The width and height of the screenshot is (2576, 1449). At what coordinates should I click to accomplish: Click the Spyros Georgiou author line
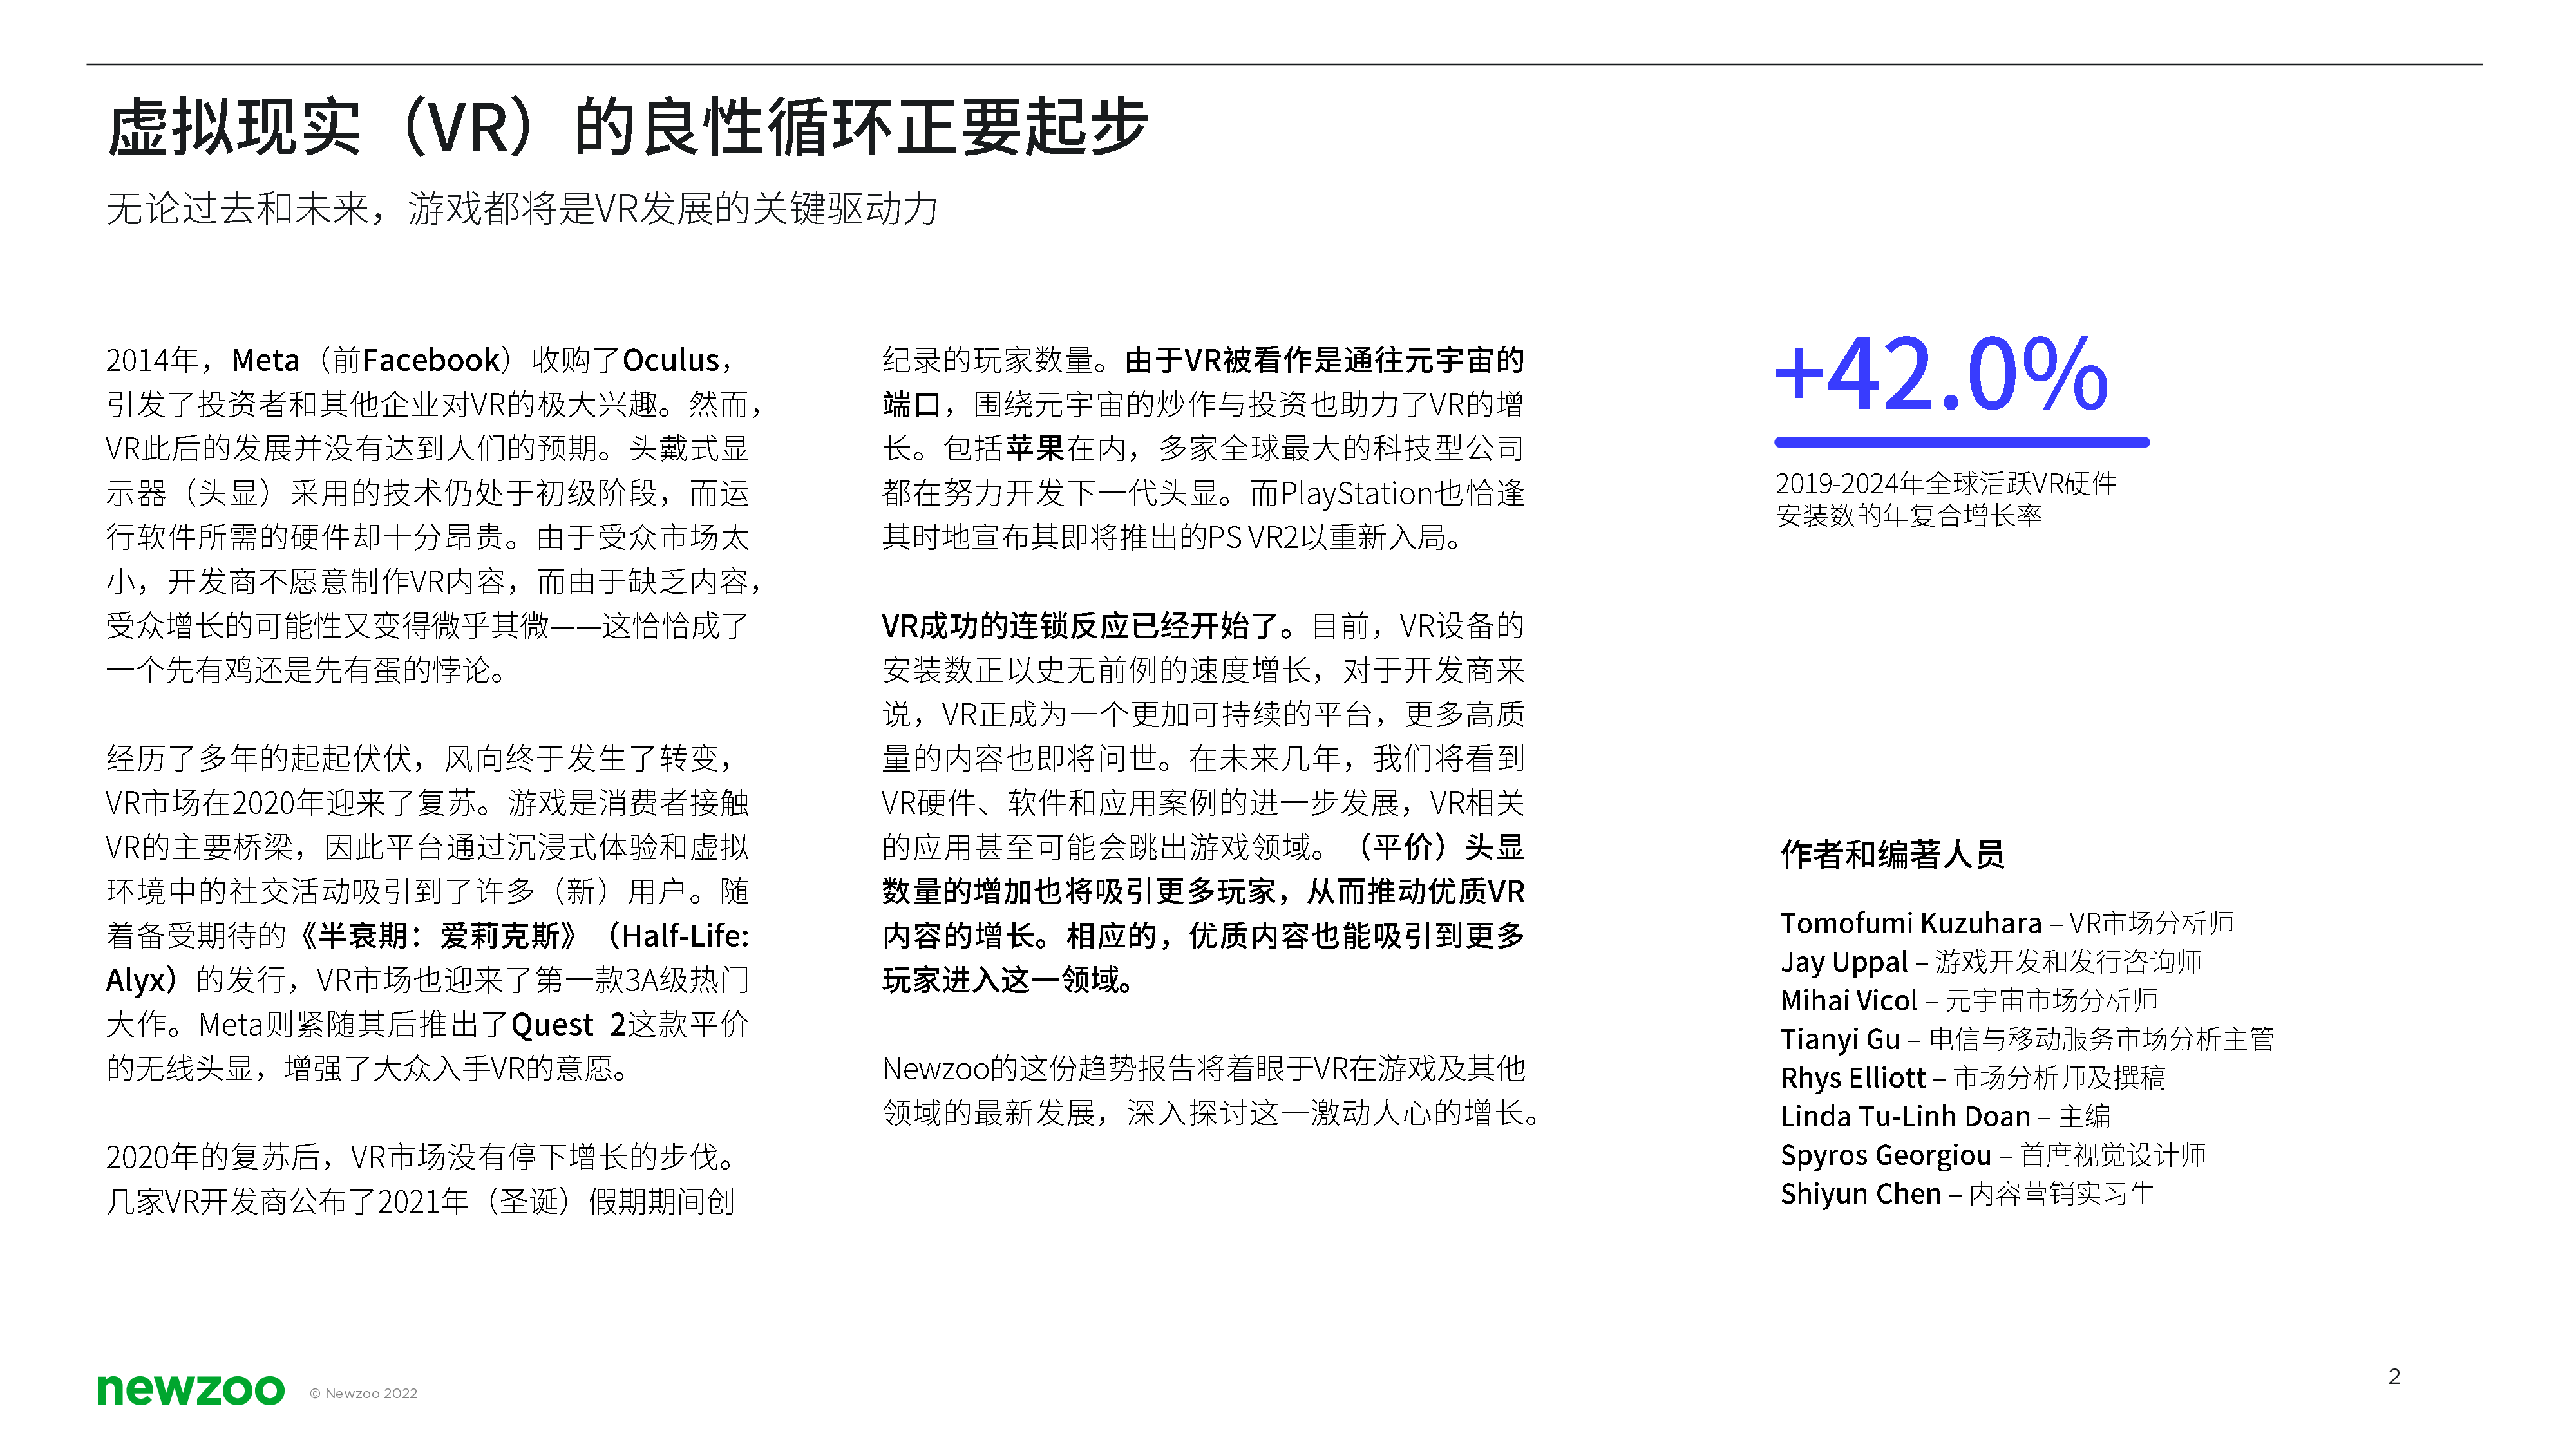coord(1993,1156)
